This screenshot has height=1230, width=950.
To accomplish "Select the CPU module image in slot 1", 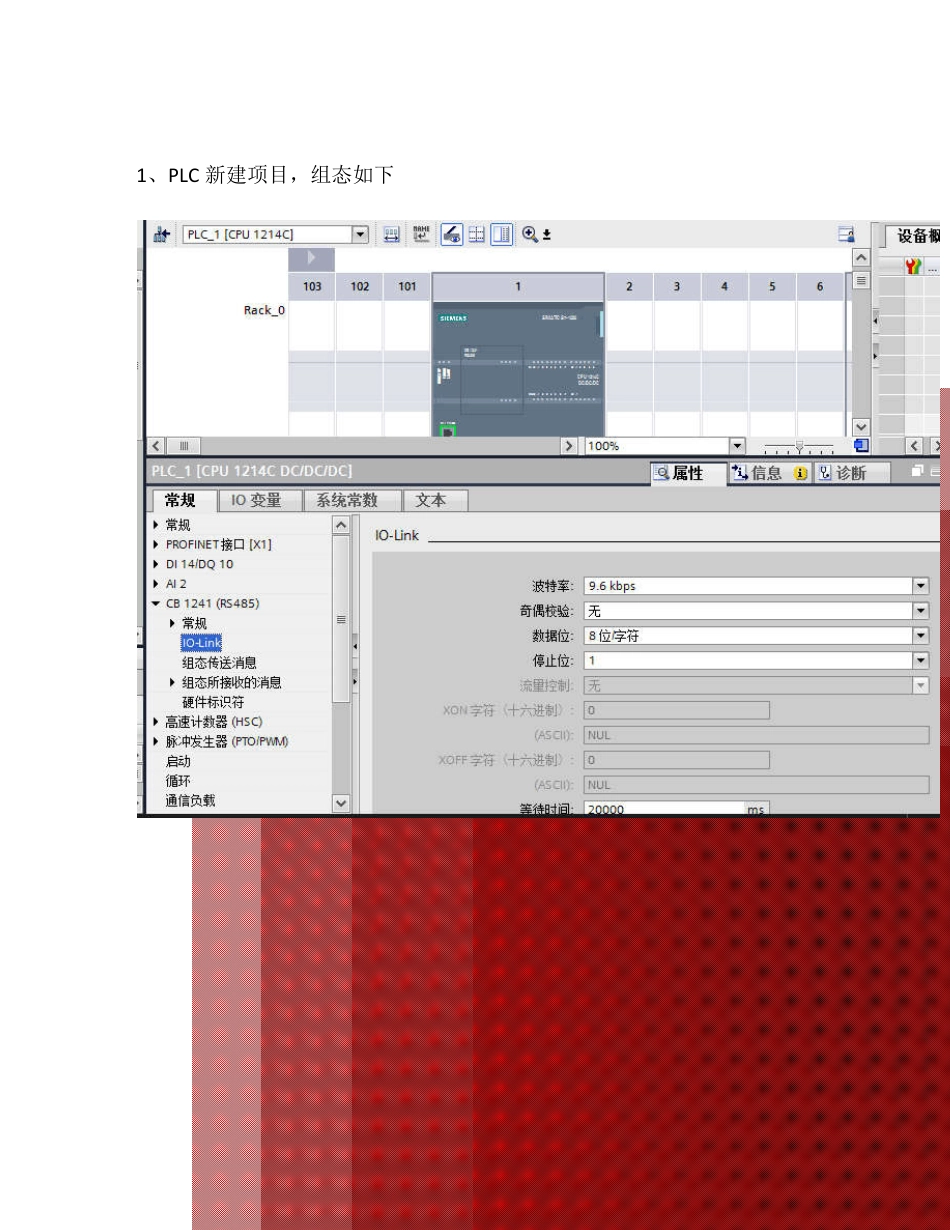I will pyautogui.click(x=518, y=368).
